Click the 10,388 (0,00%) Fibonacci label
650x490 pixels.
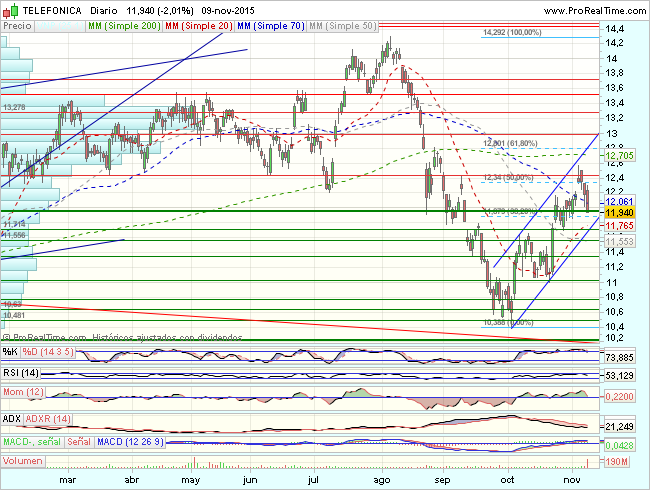pyautogui.click(x=509, y=323)
